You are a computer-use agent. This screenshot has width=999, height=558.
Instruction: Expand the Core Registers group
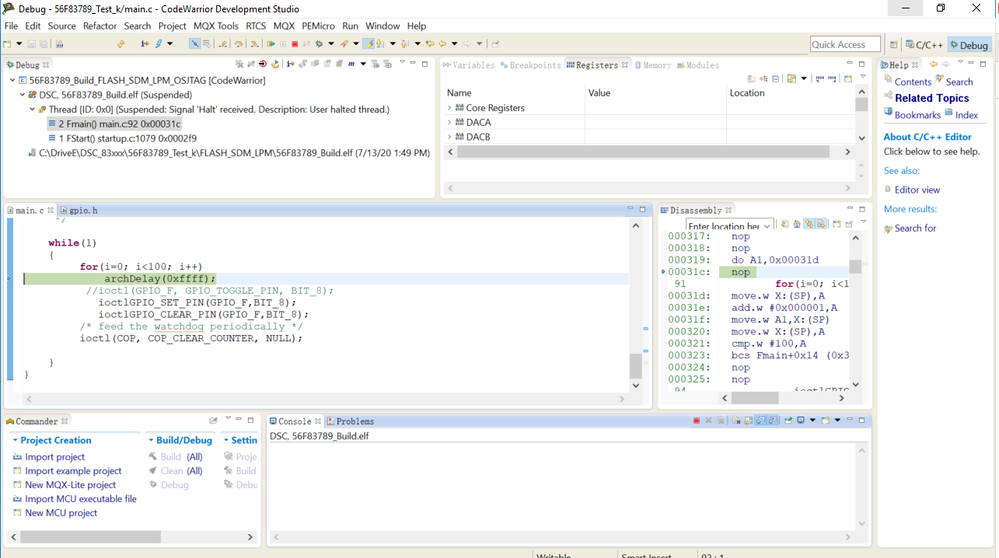(x=450, y=108)
